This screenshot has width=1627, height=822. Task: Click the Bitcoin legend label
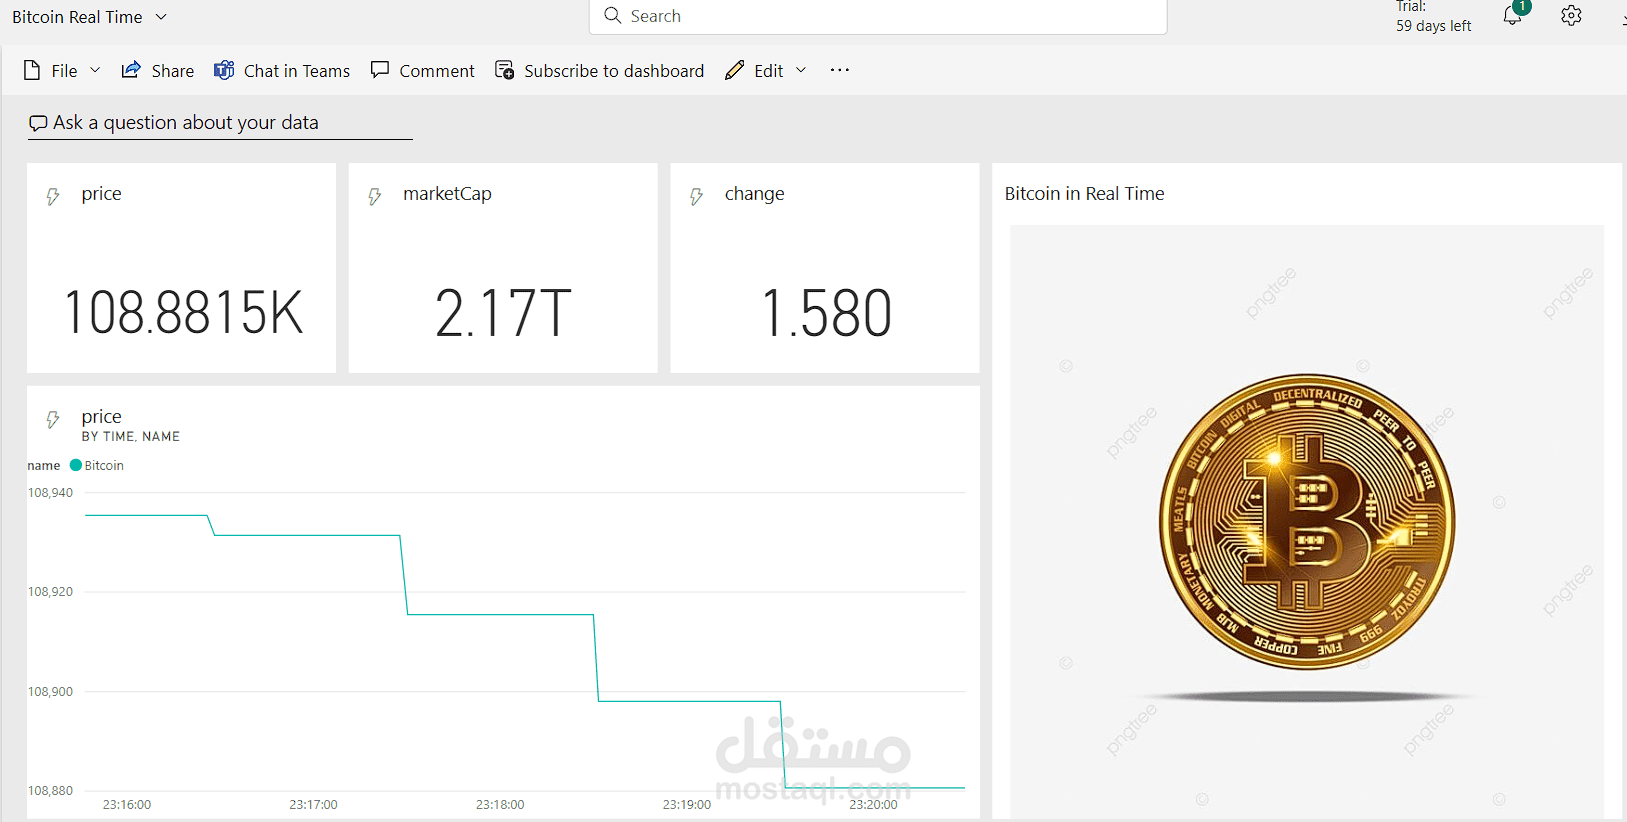tap(104, 465)
